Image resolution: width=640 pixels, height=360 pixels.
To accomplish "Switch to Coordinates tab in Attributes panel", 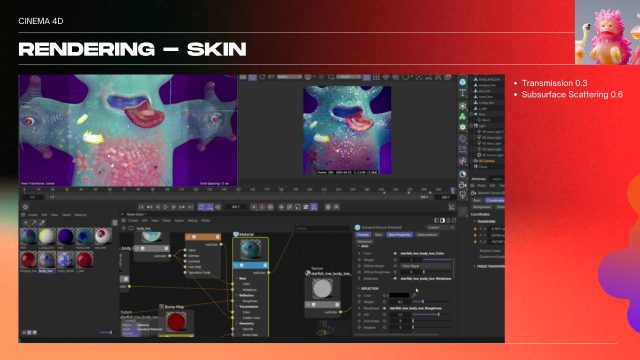I will click(495, 200).
